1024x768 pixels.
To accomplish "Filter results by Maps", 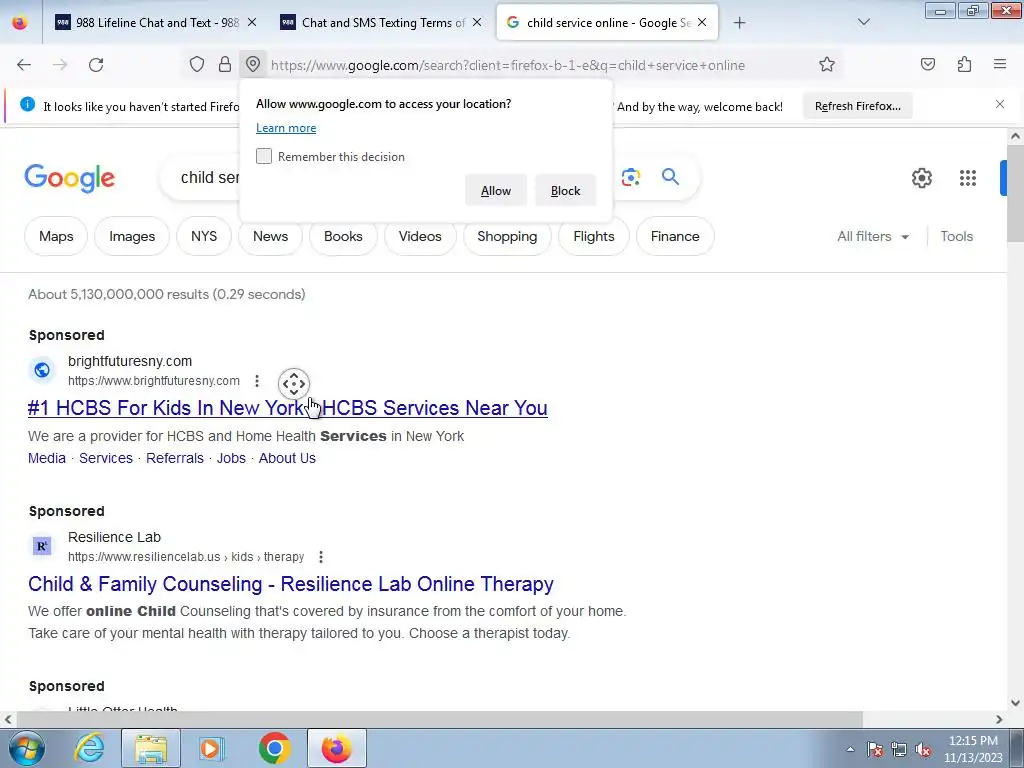I will pos(56,236).
